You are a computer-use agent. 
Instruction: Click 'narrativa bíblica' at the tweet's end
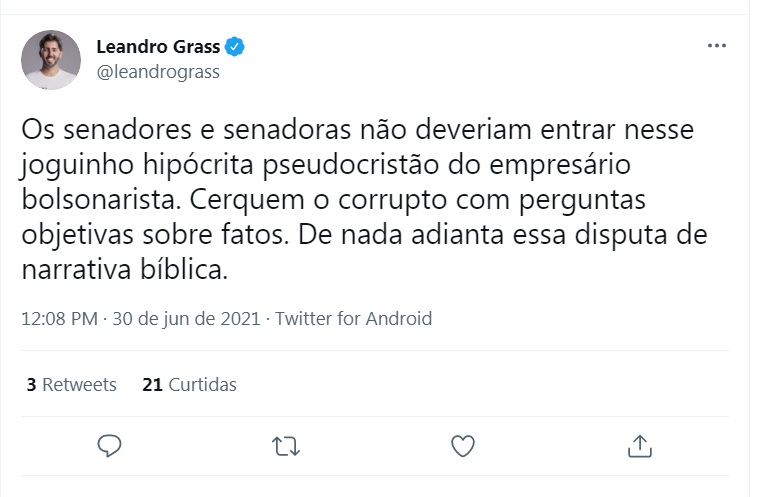(x=125, y=269)
